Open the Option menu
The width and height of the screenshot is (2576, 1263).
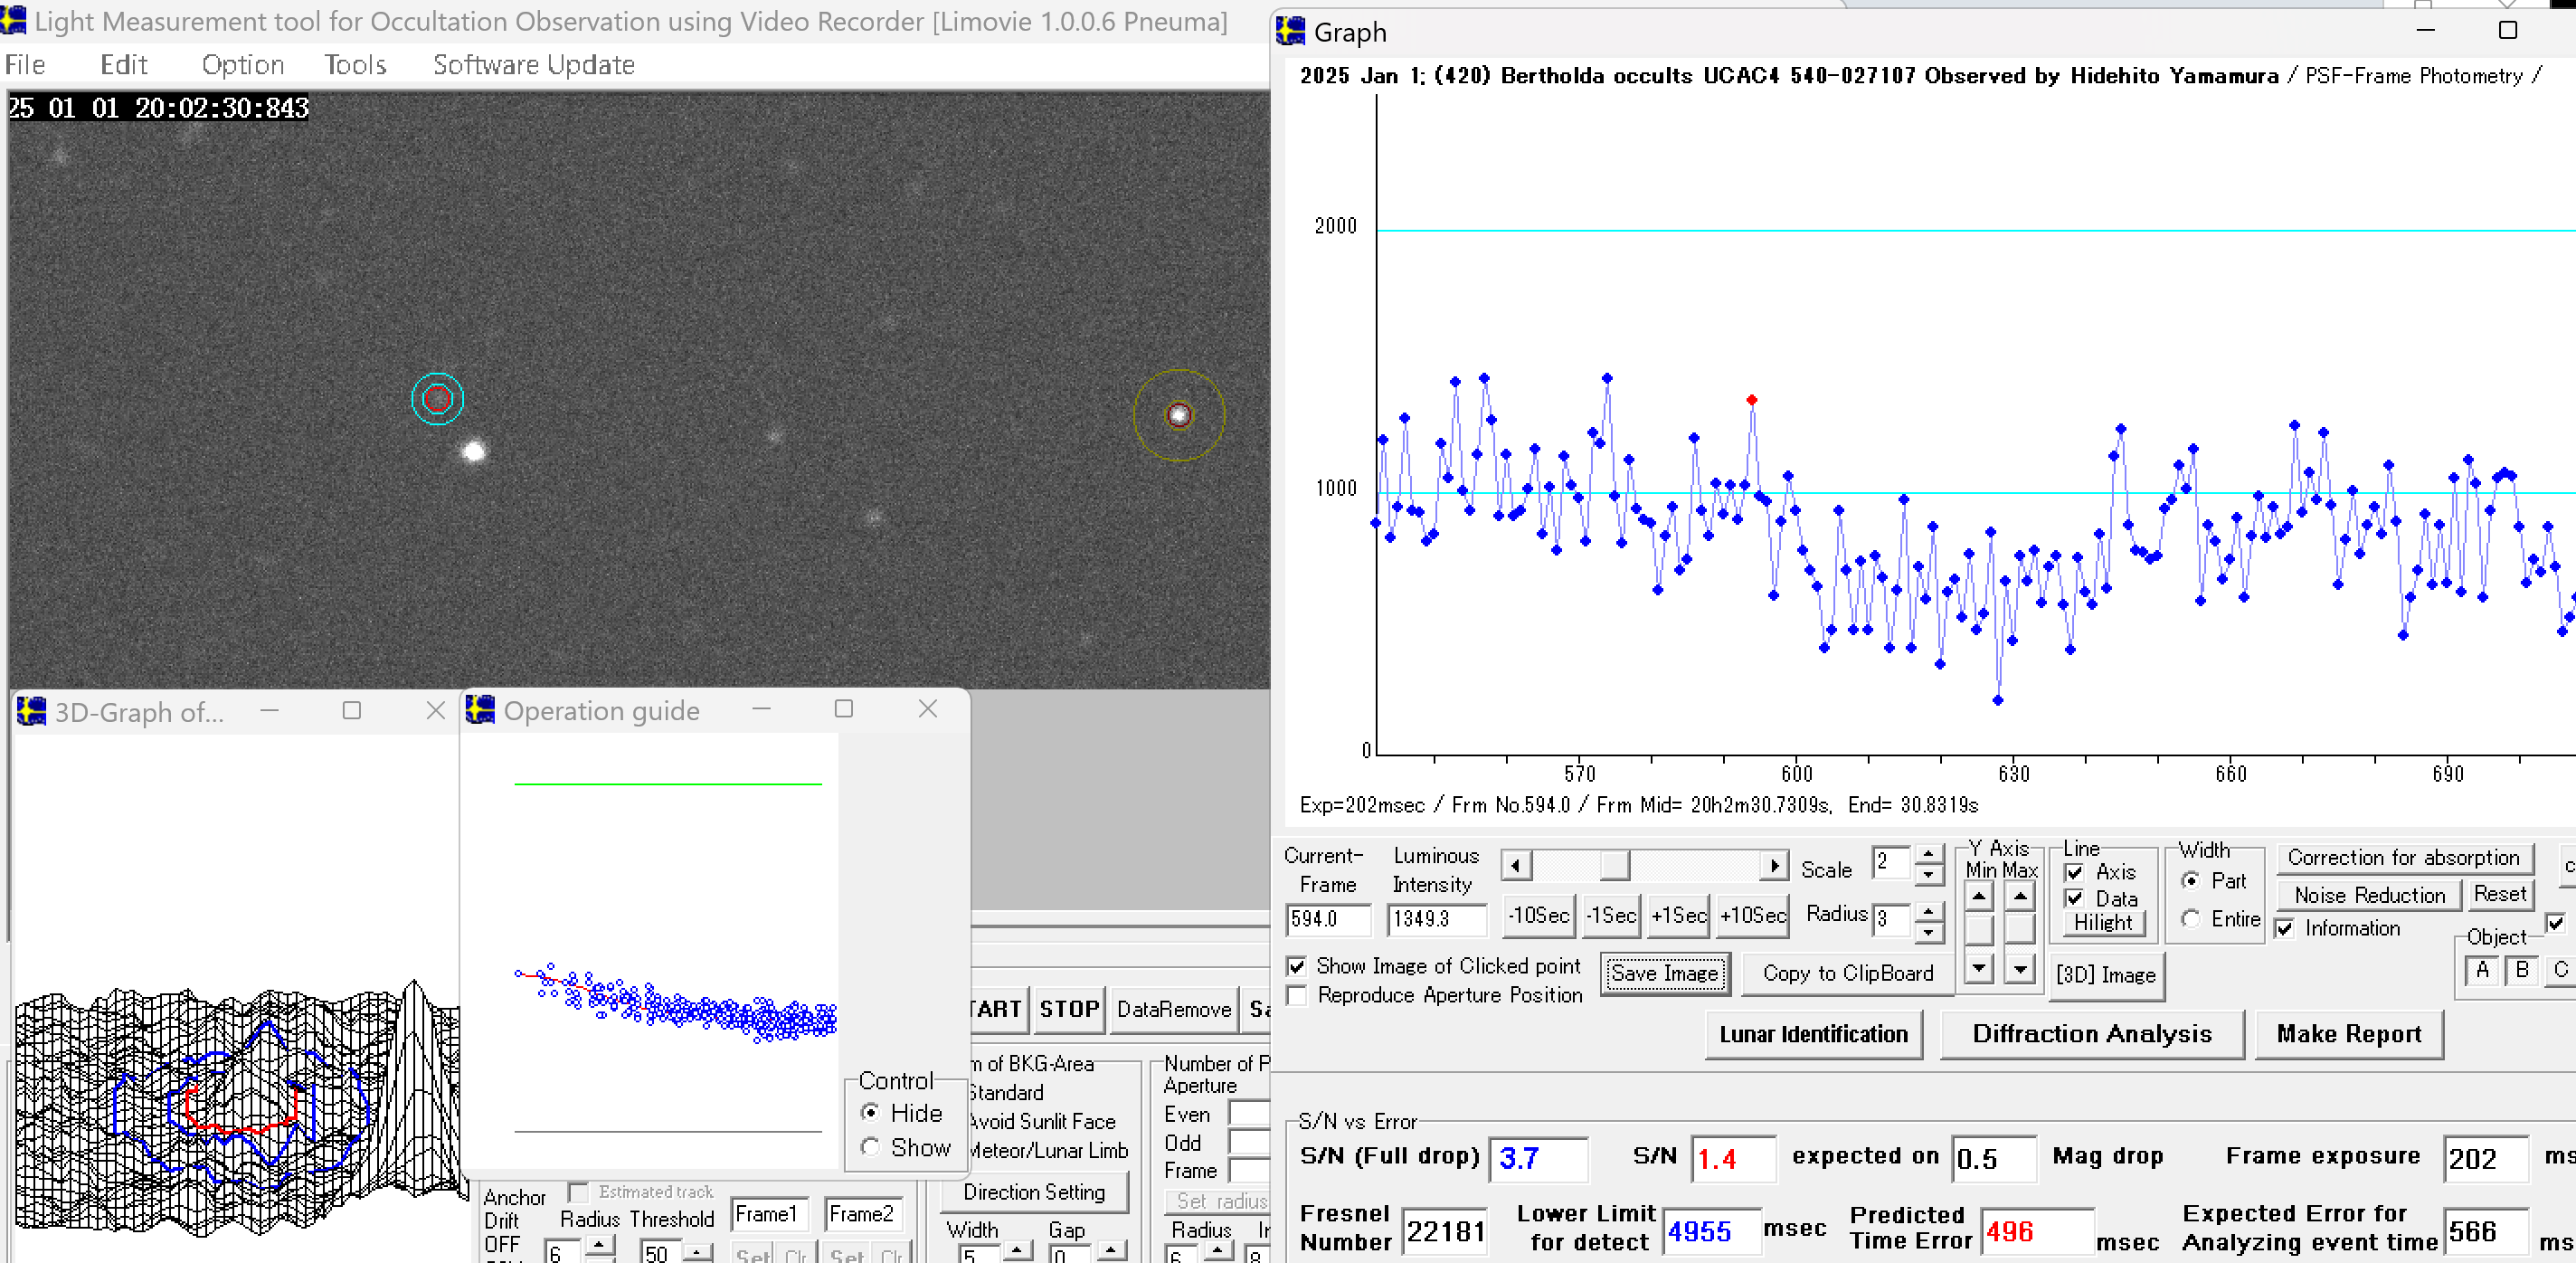pyautogui.click(x=243, y=65)
